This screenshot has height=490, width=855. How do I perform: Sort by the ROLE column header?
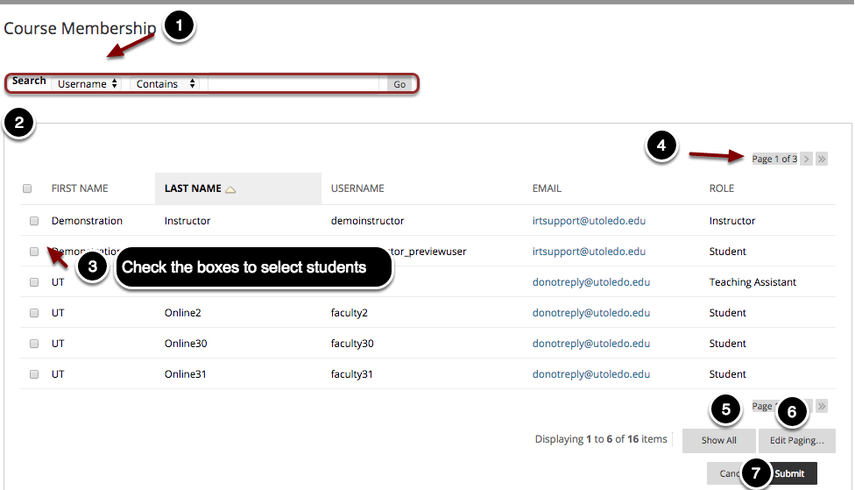point(721,189)
